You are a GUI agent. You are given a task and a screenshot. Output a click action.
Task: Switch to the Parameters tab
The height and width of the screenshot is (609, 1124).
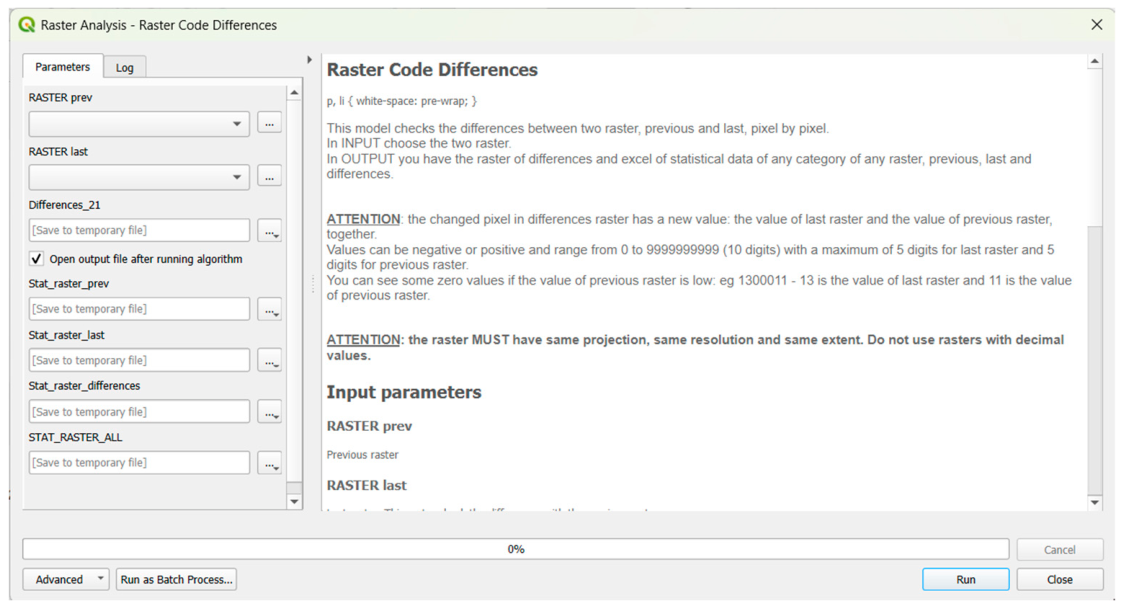coord(62,67)
